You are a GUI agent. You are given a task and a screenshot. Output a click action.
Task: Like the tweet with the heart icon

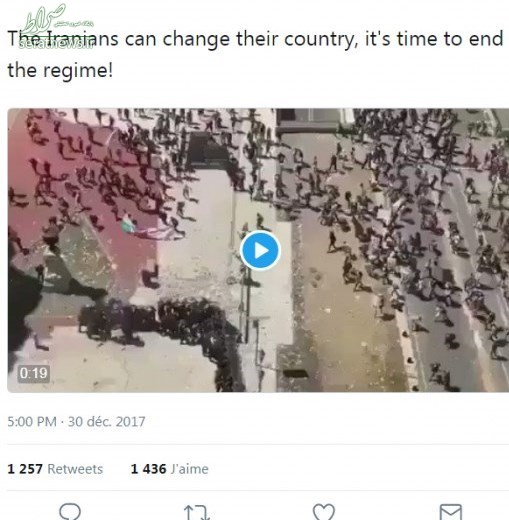(324, 512)
